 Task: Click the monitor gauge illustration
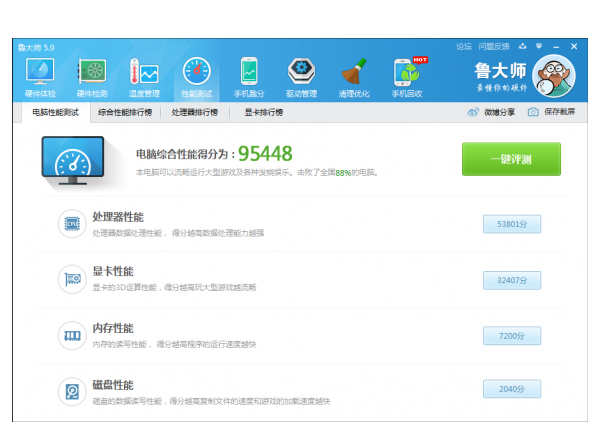73,161
